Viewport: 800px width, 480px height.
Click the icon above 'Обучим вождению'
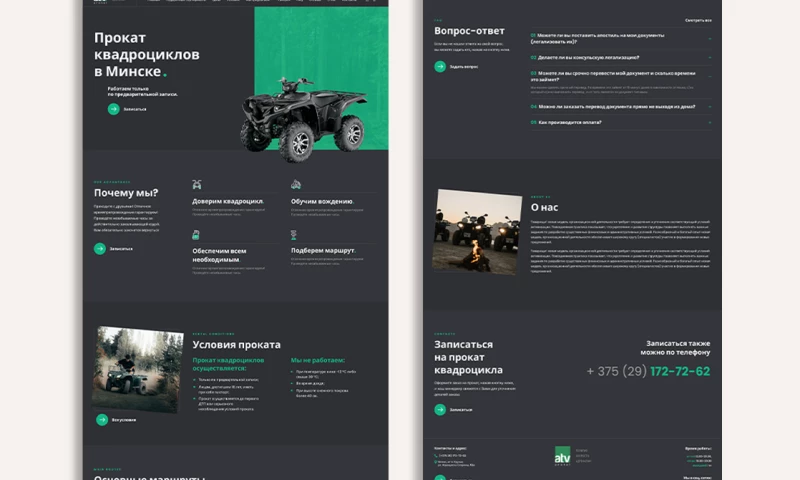tap(296, 185)
